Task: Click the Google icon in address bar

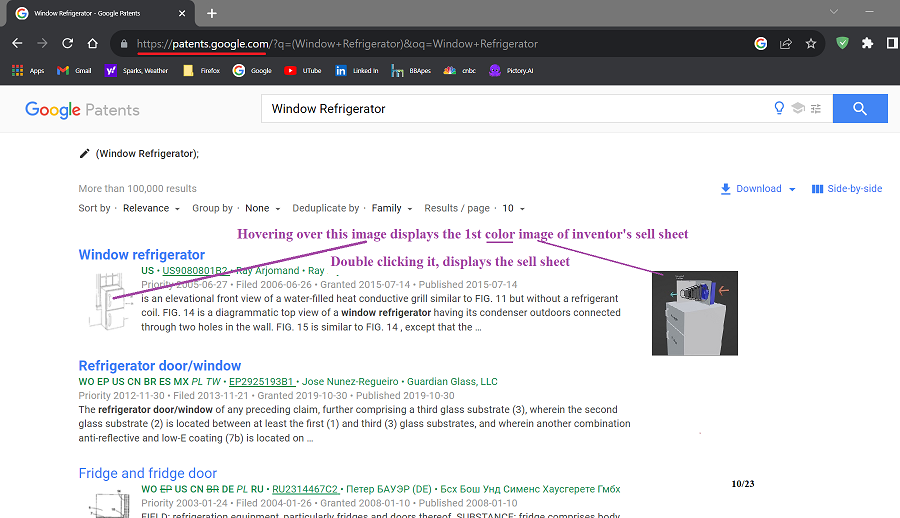Action: (761, 44)
